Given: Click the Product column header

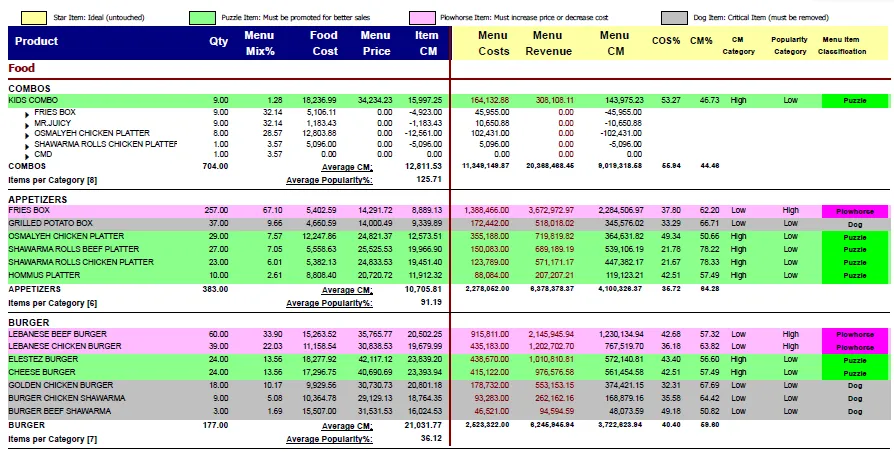Looking at the screenshot, I should coord(36,41).
